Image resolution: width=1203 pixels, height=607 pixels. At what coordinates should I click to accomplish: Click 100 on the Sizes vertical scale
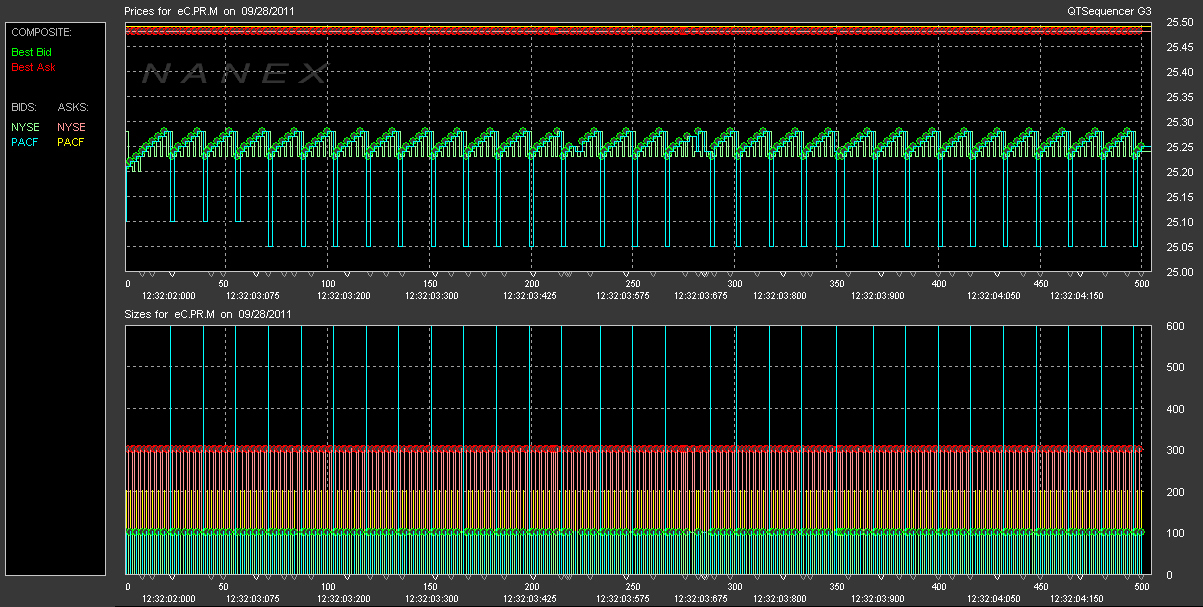pyautogui.click(x=1176, y=534)
